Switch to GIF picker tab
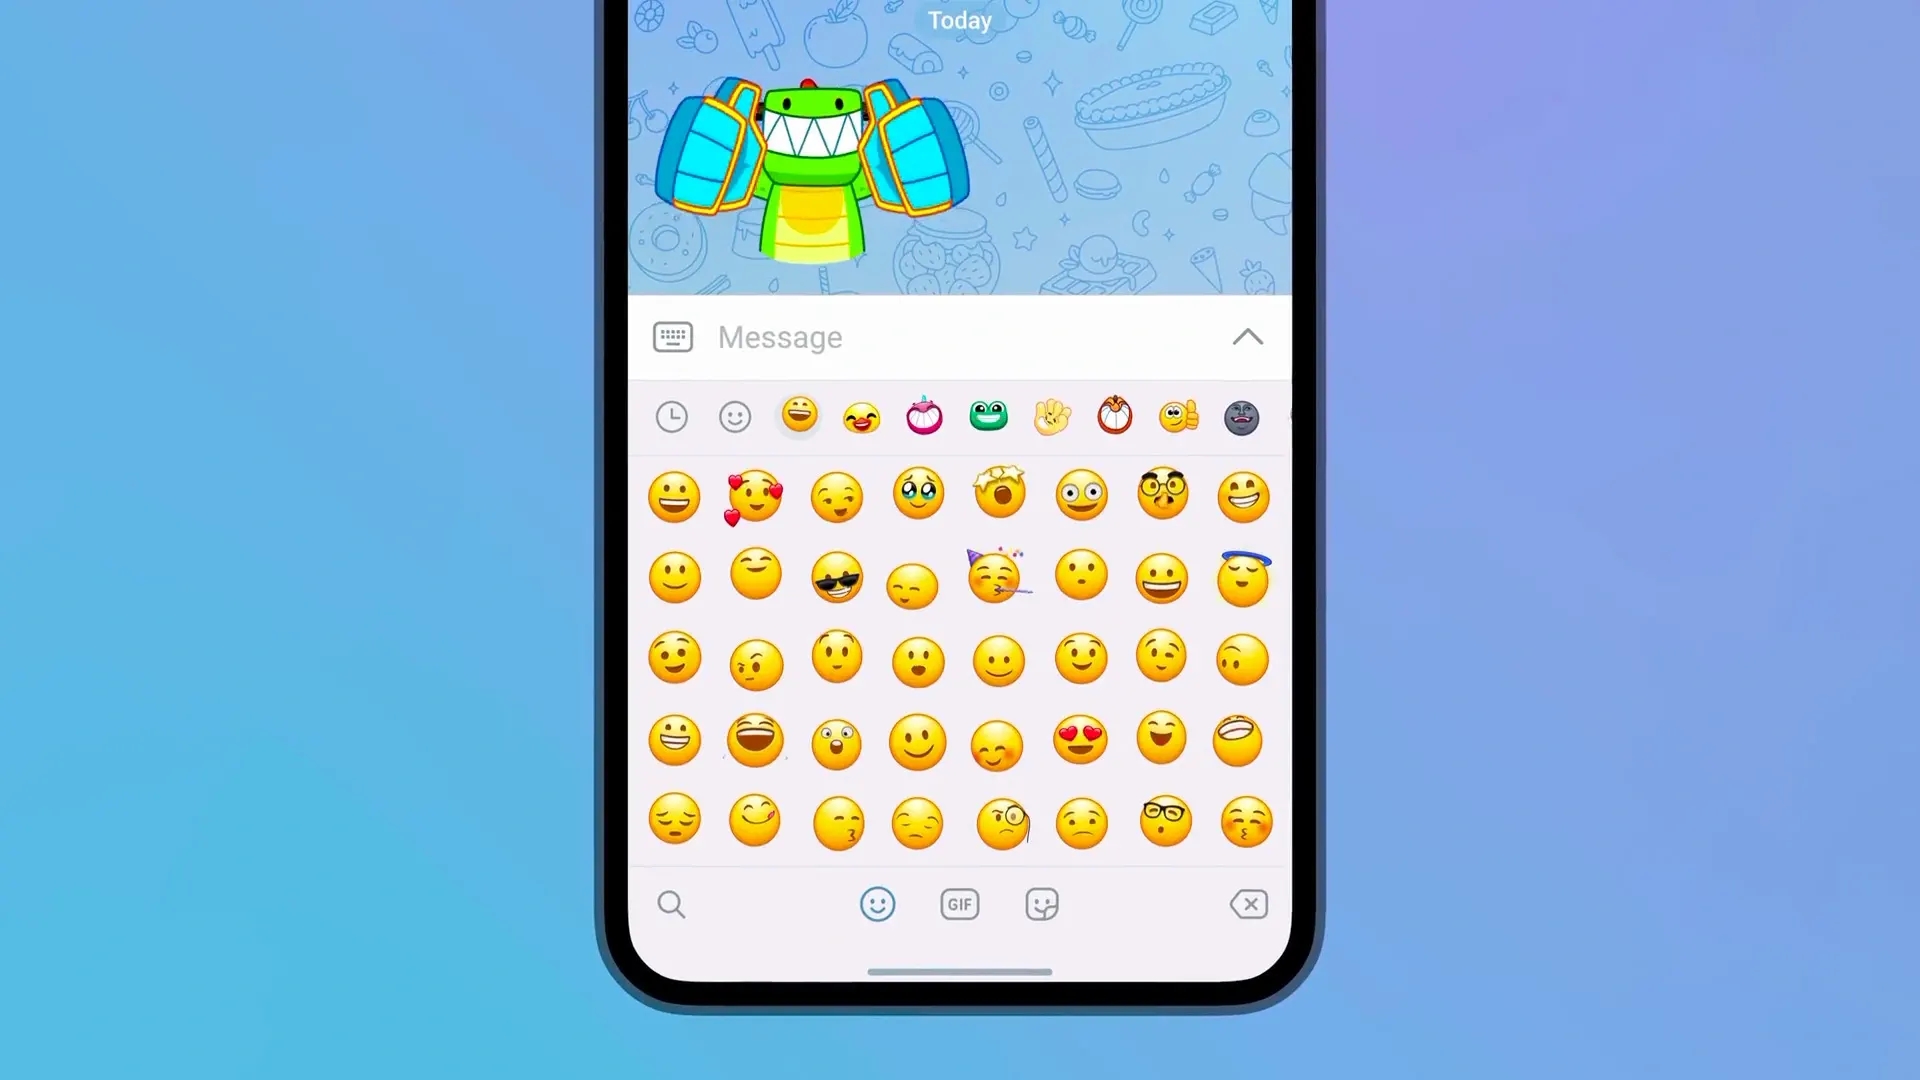This screenshot has height=1080, width=1920. pyautogui.click(x=960, y=905)
